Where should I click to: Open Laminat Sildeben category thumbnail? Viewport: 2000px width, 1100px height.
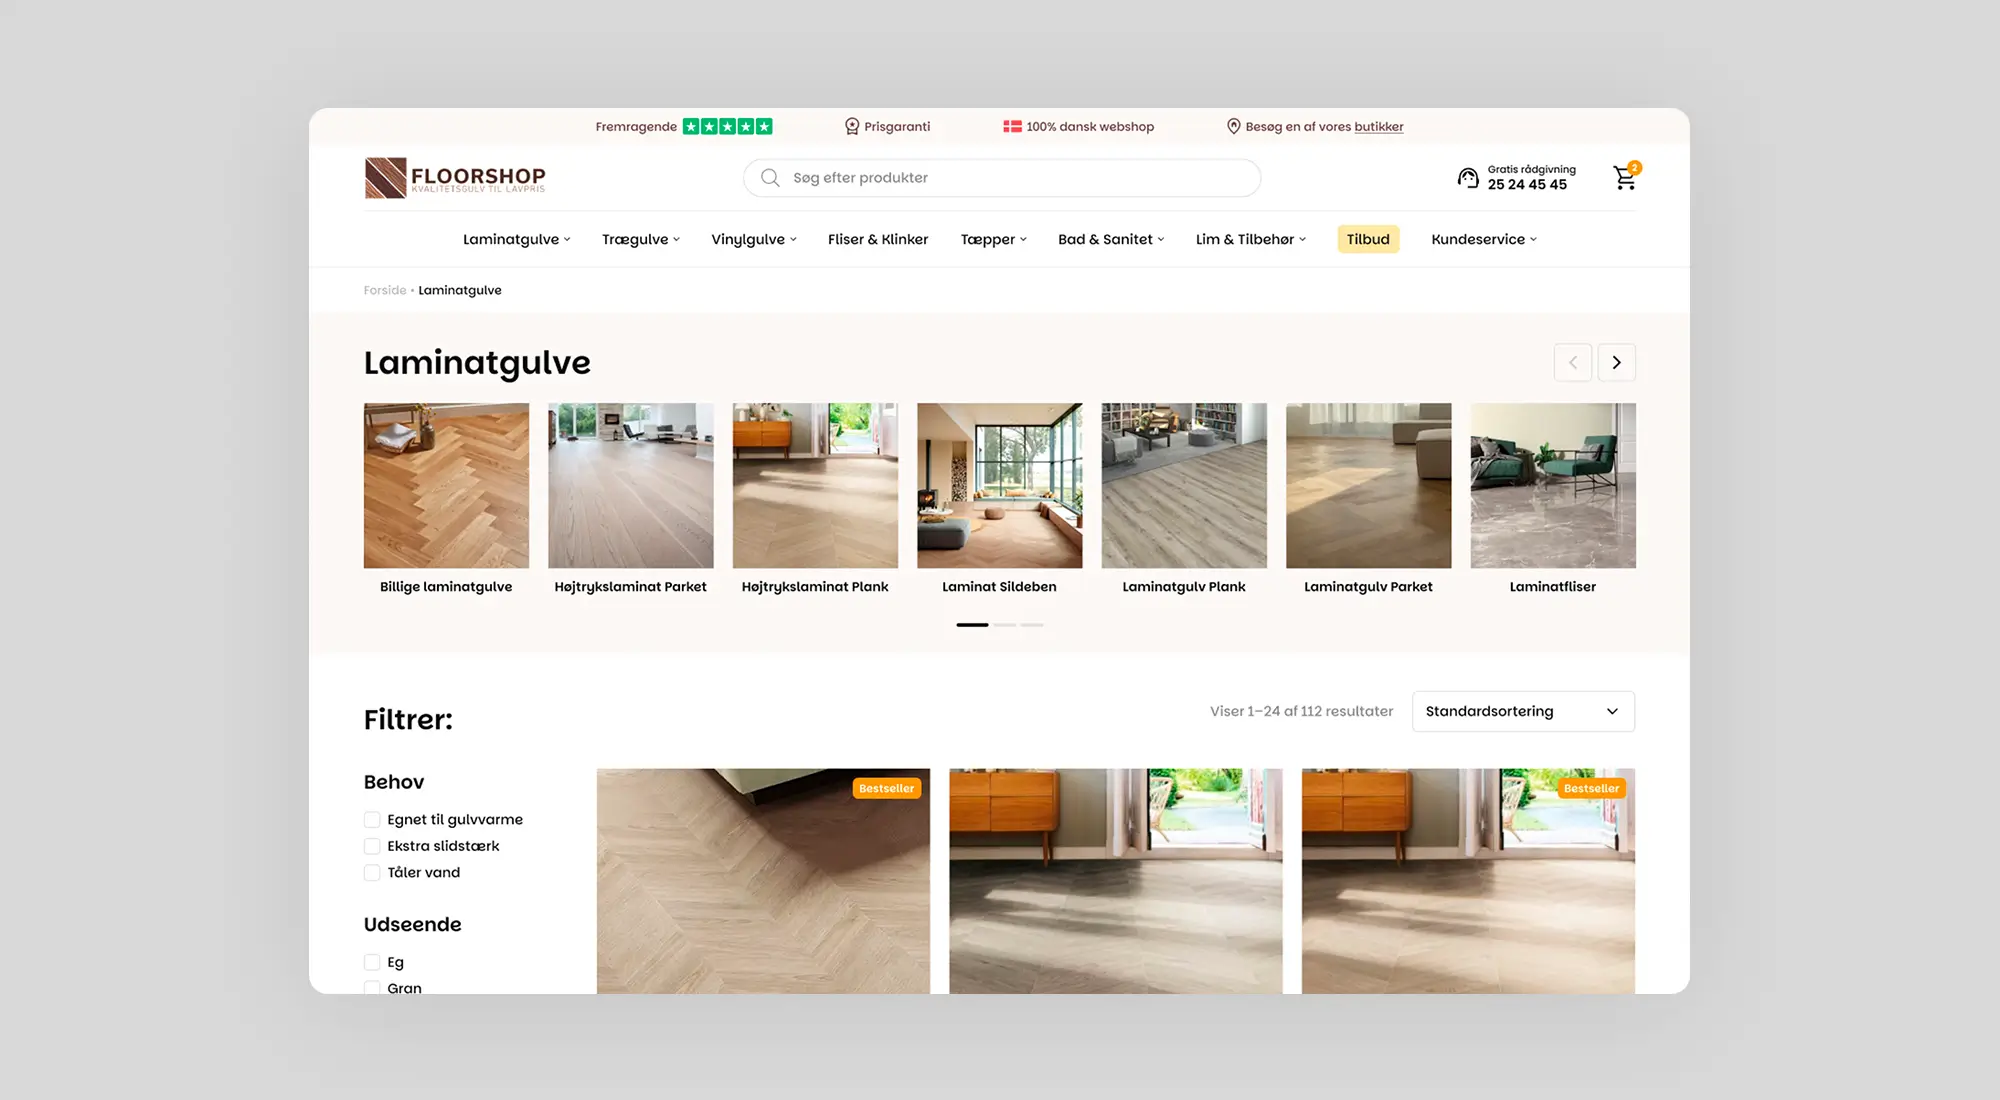point(999,486)
